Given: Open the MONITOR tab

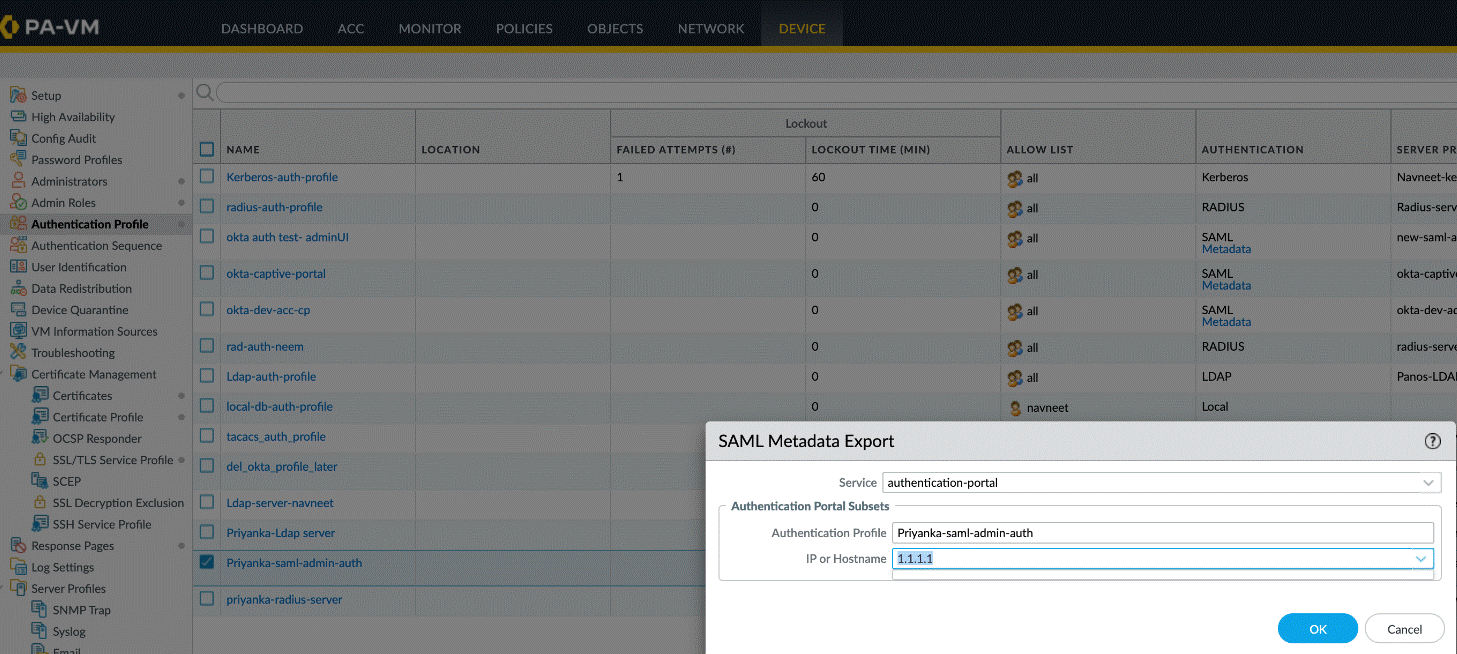Looking at the screenshot, I should (x=429, y=28).
